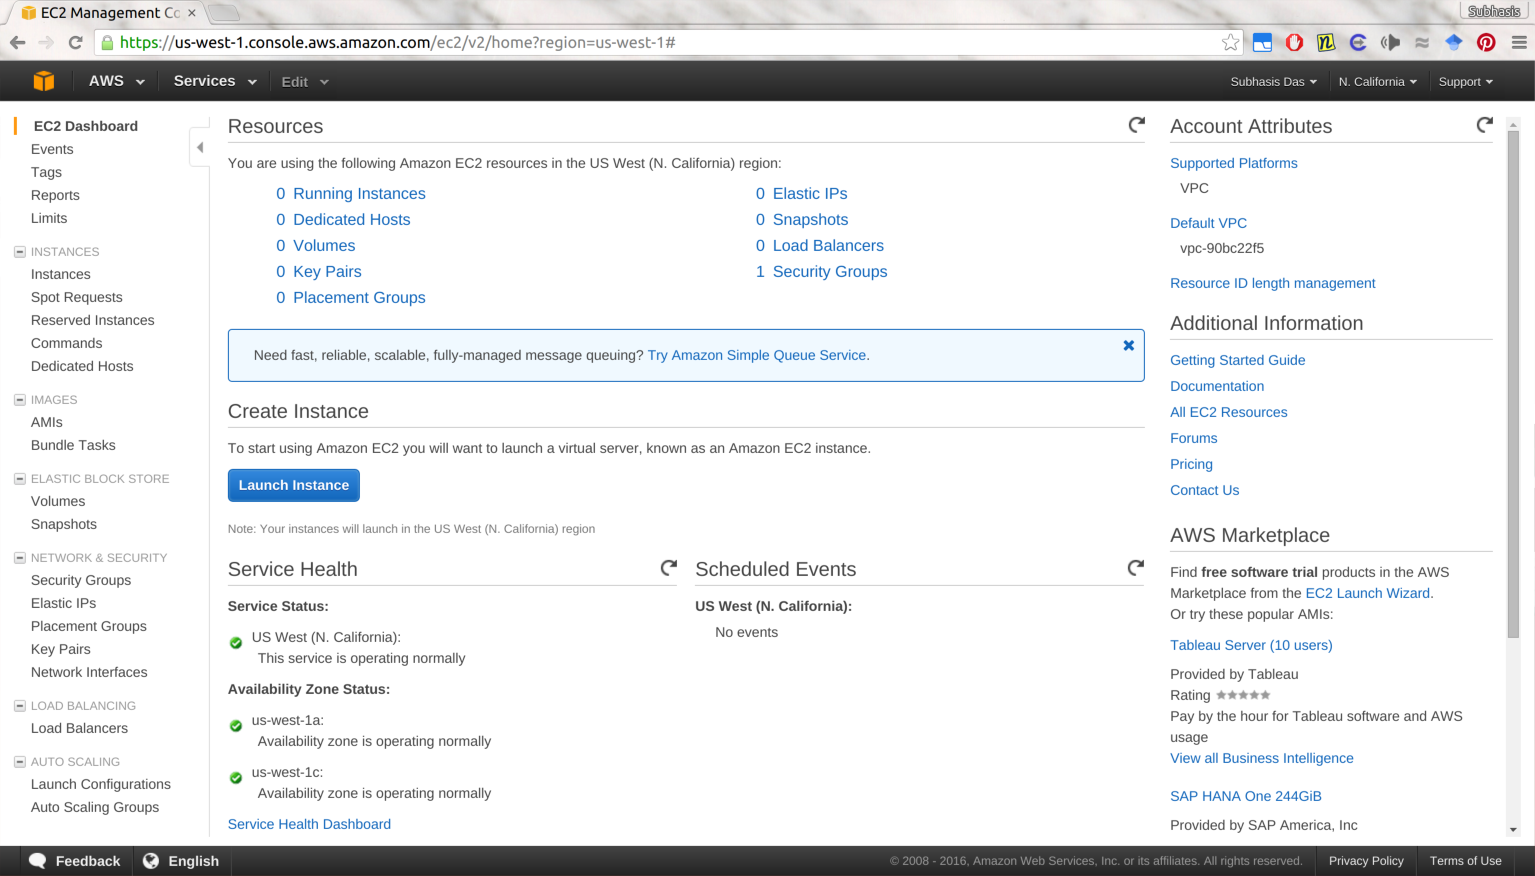Refresh the Service Health section
Screen dimensions: 1535x876
click(x=669, y=568)
